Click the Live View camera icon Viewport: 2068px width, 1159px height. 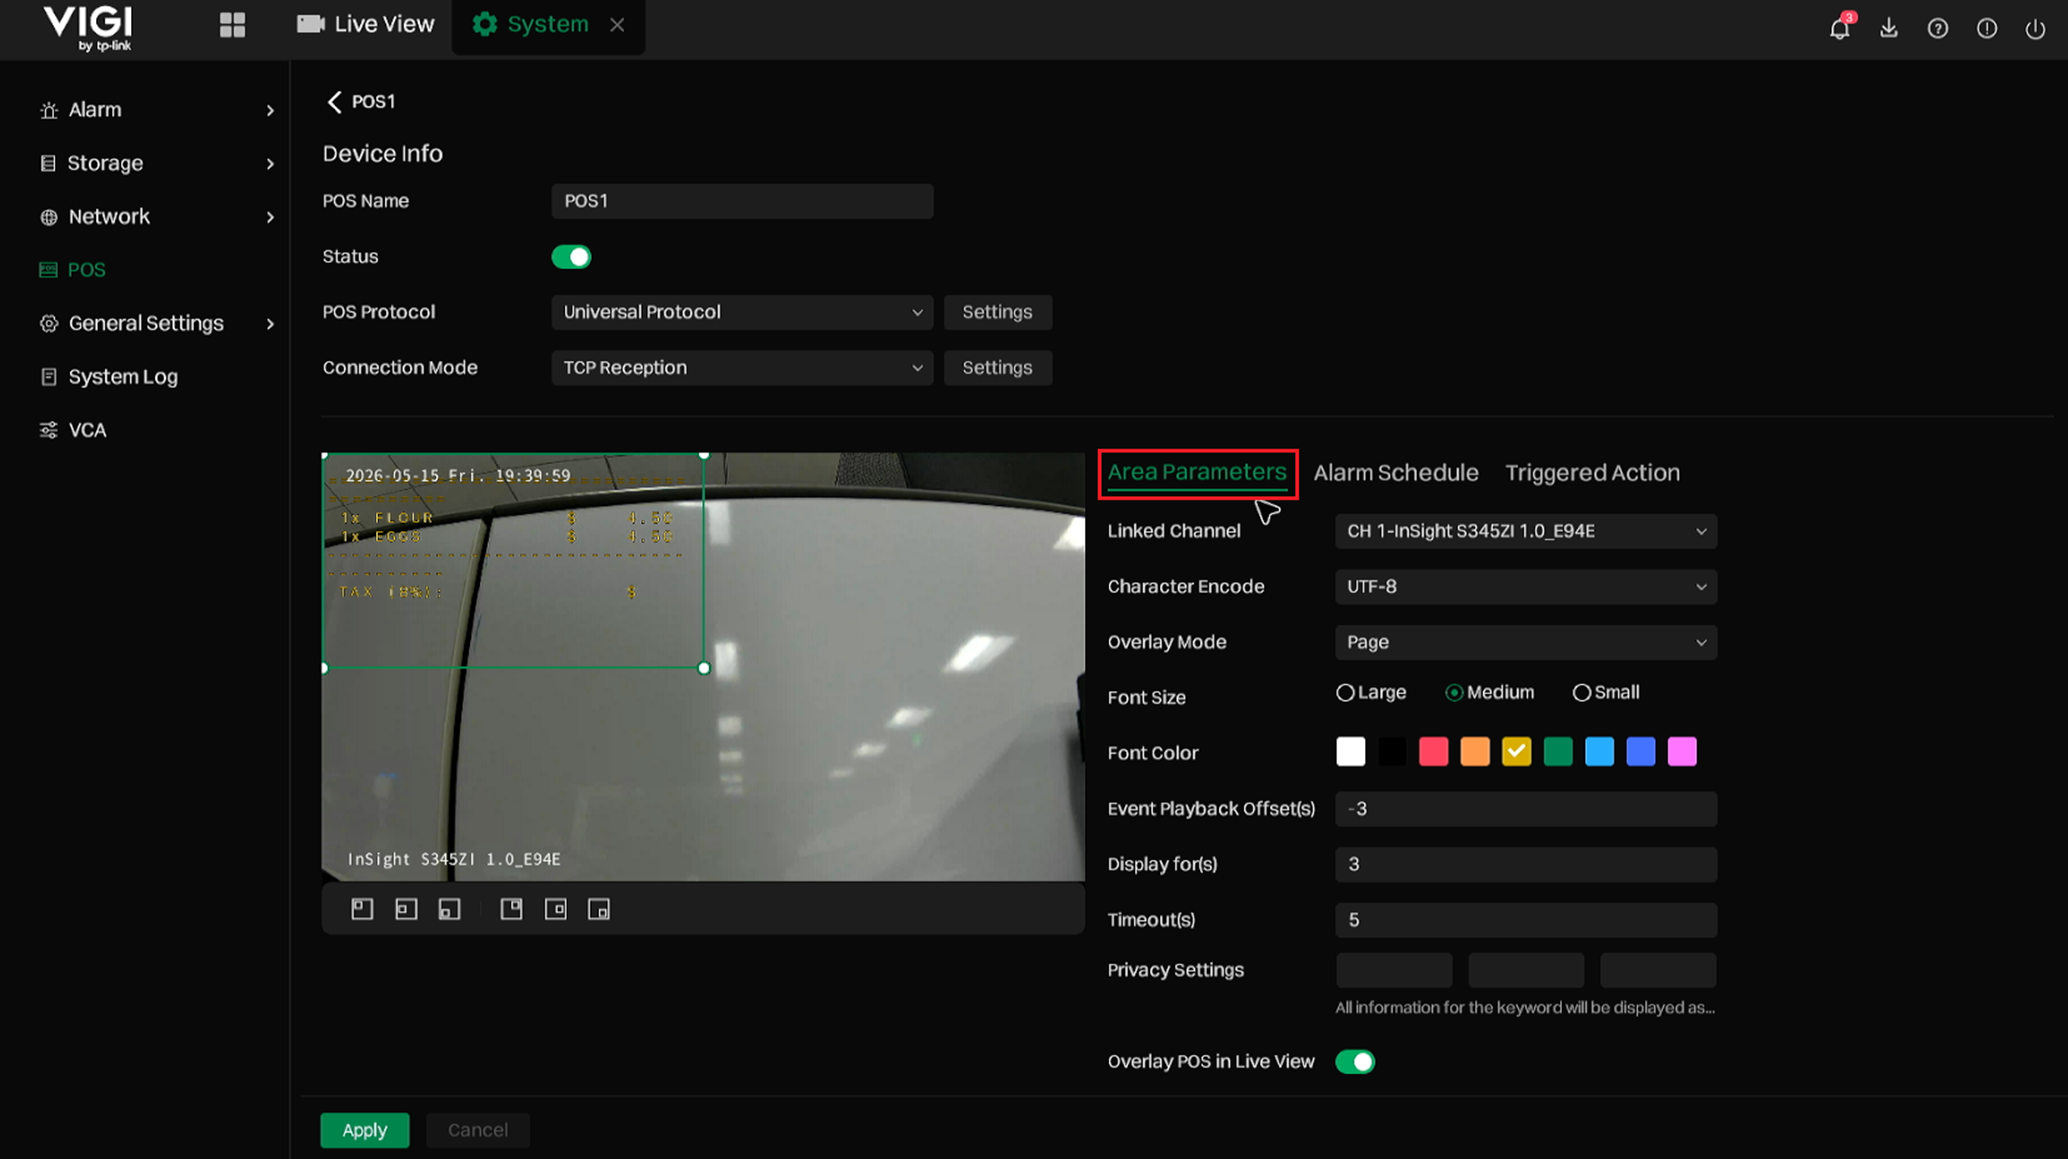tap(310, 24)
